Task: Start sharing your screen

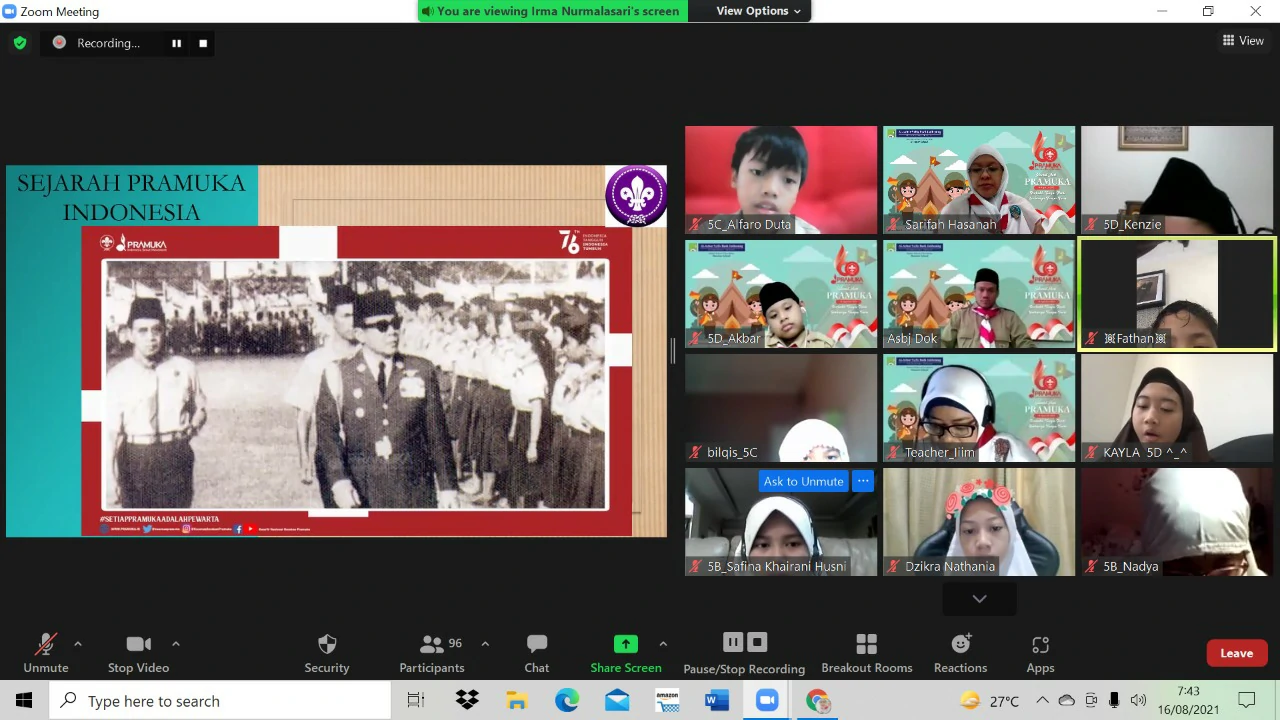Action: click(x=625, y=652)
